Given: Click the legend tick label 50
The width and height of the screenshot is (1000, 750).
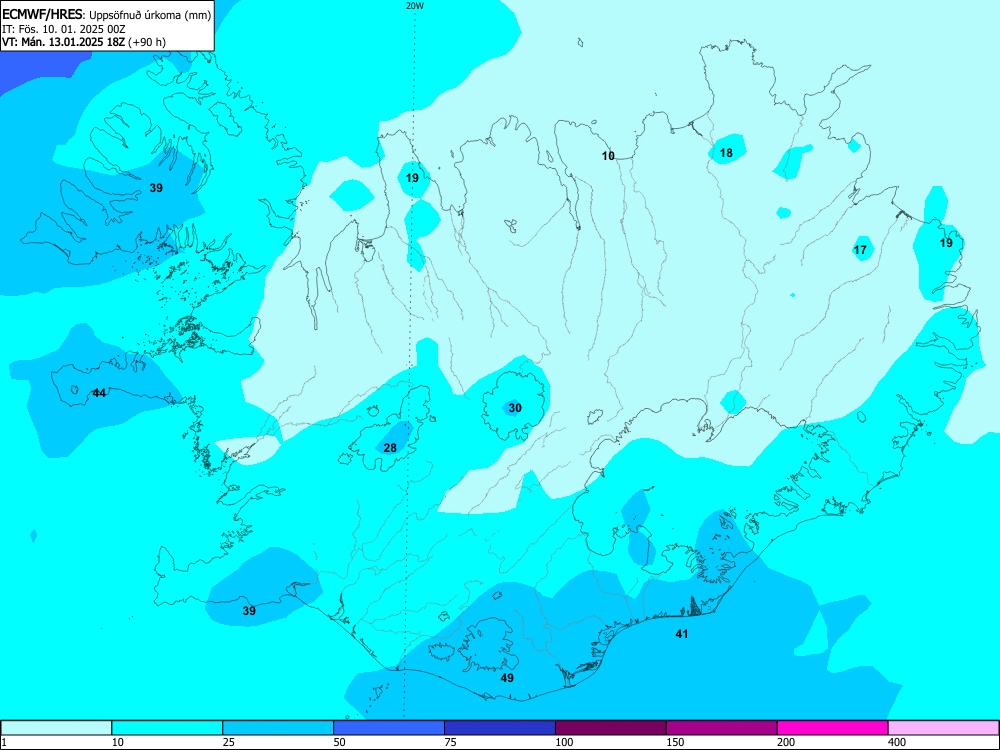Looking at the screenshot, I should click(x=340, y=742).
